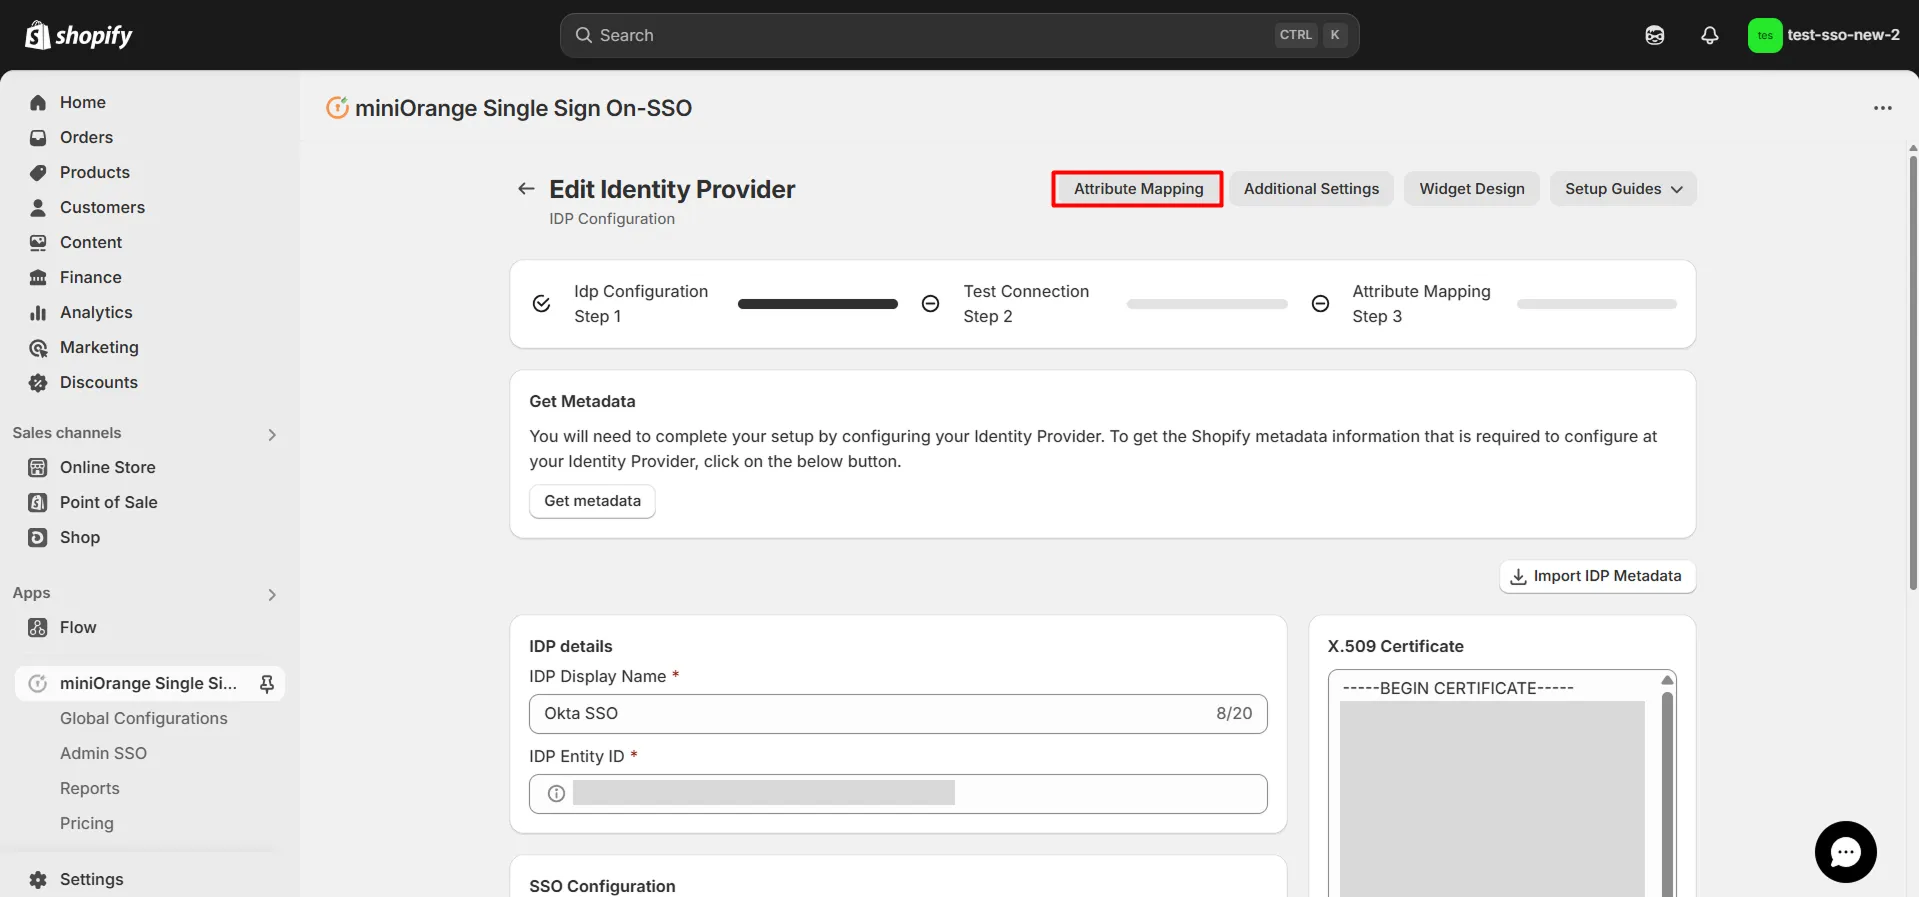Click the Shop channel icon

coord(38,537)
